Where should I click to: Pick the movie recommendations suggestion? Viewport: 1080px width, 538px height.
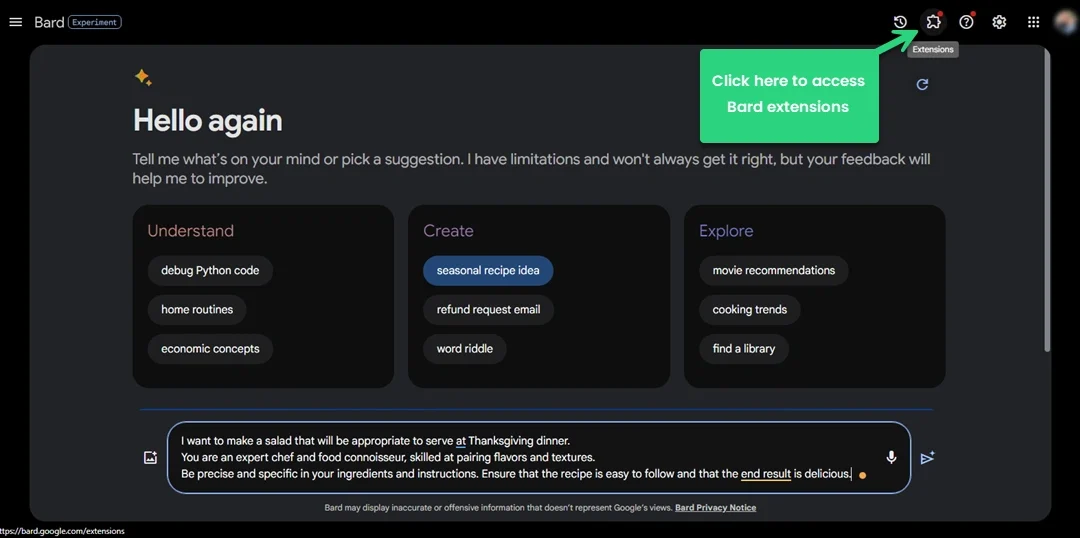coord(773,271)
